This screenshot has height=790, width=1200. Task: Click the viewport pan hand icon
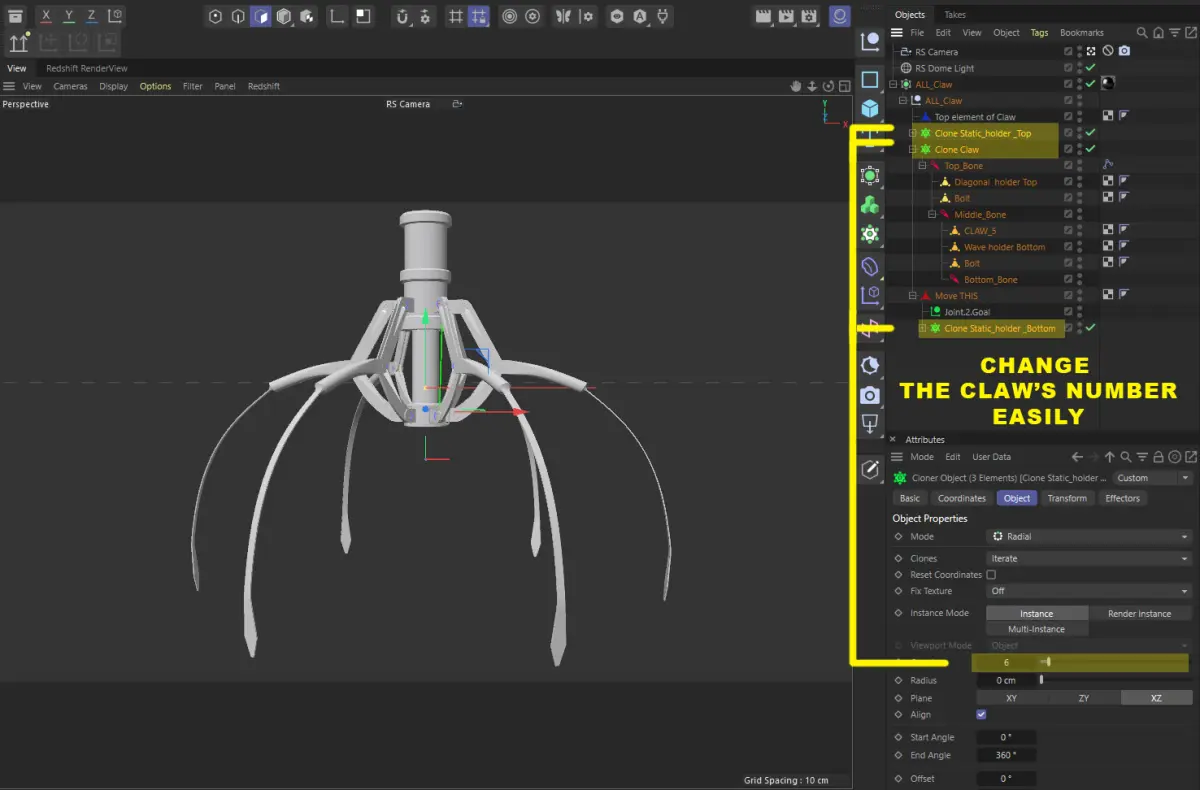[x=797, y=86]
